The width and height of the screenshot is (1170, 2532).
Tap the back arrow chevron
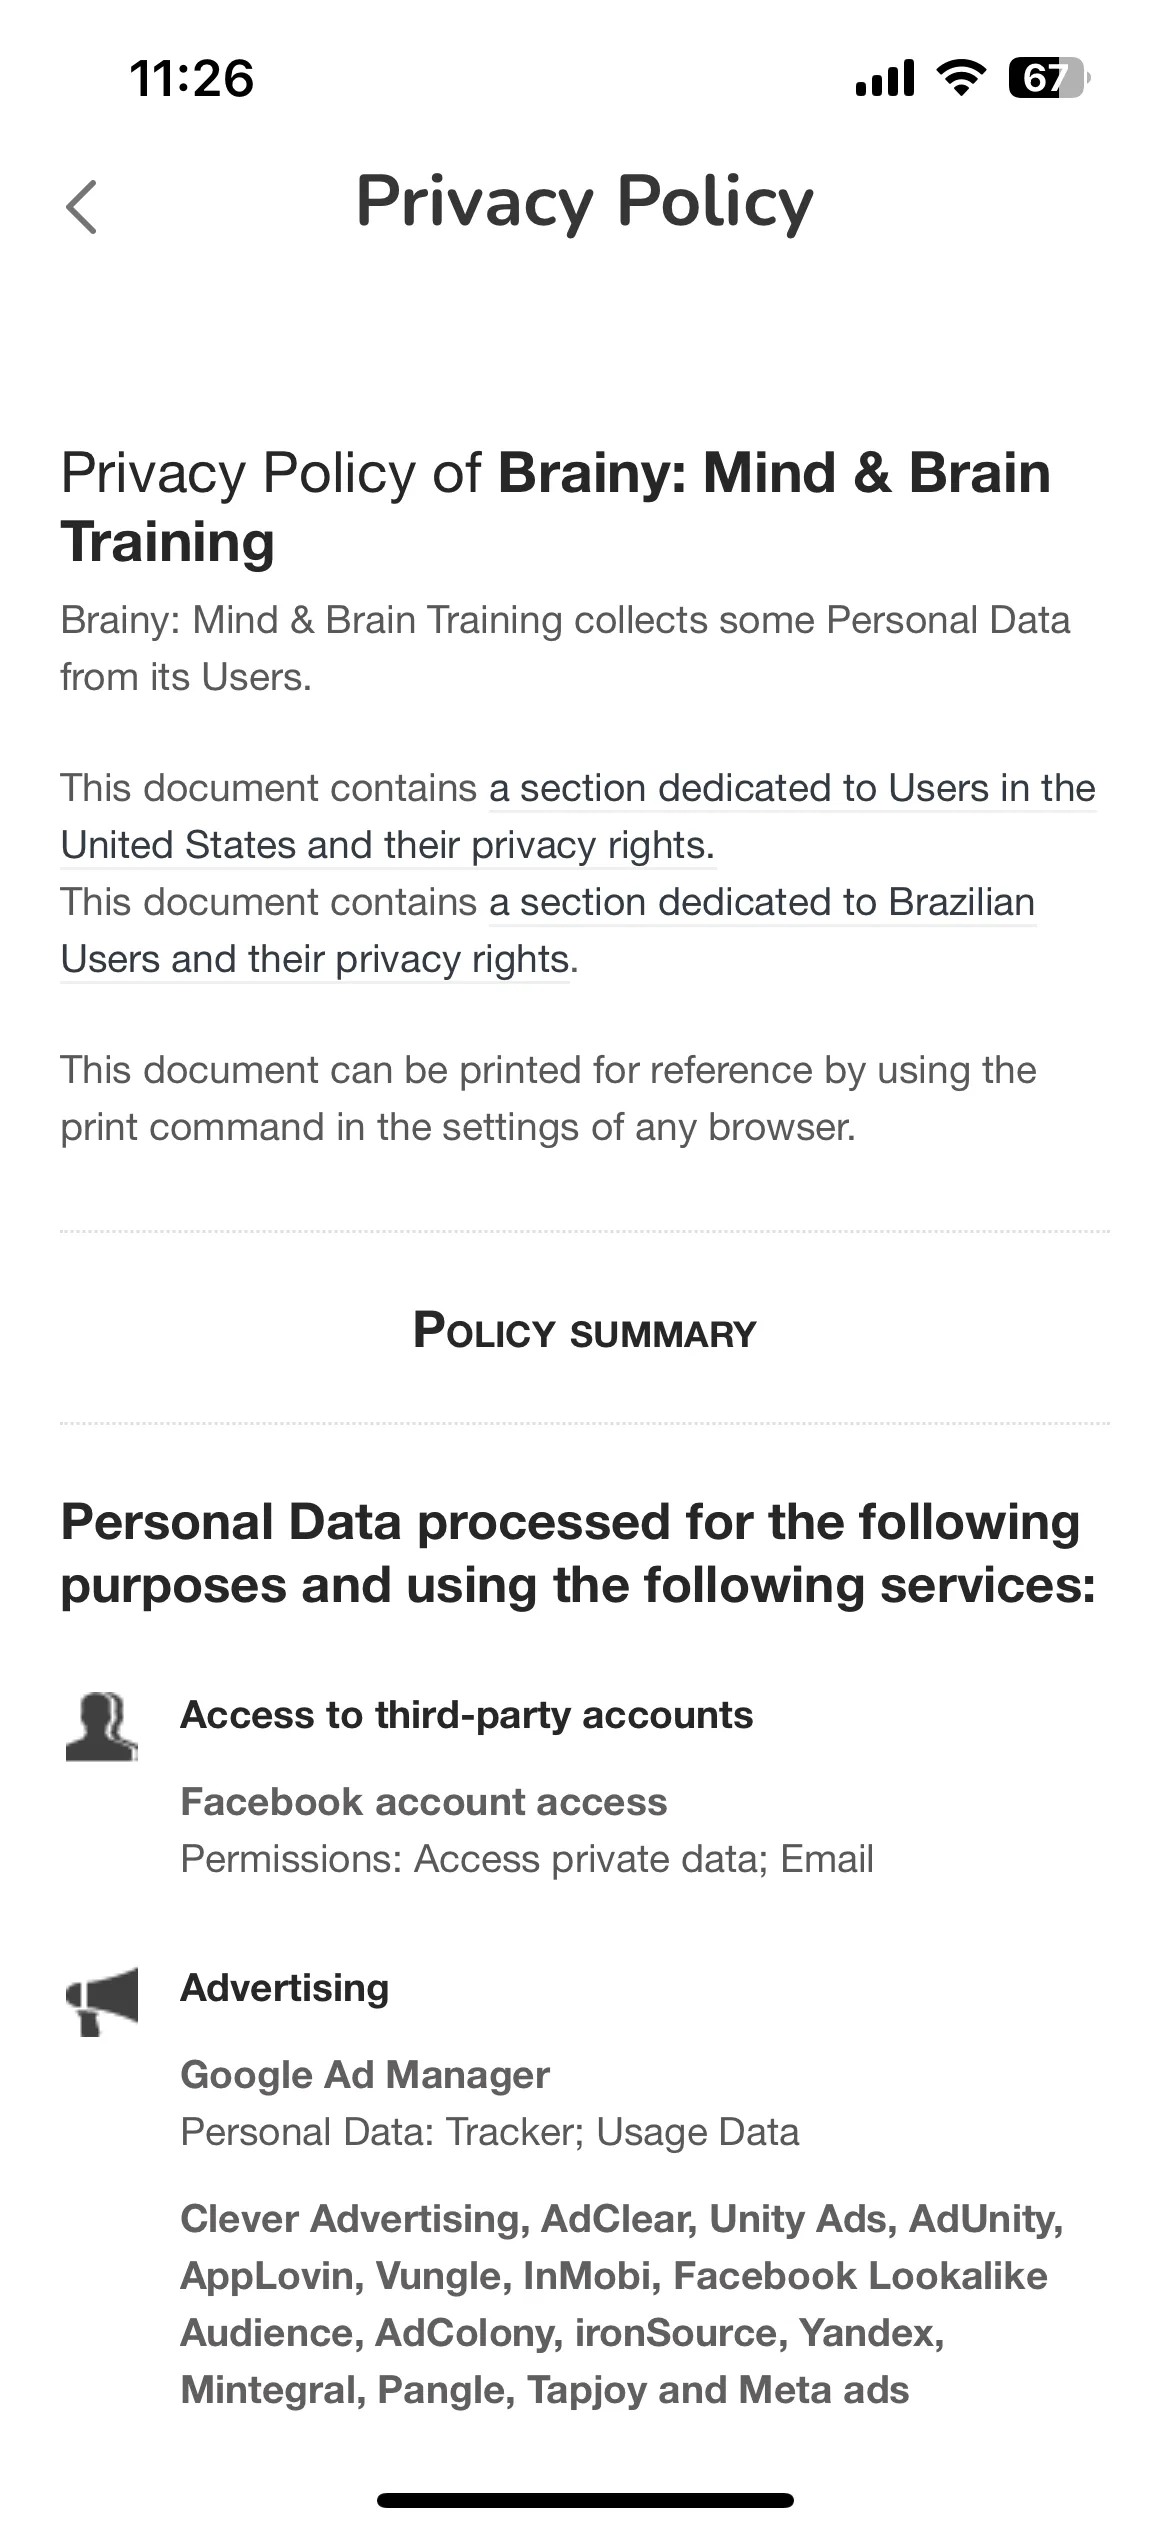(82, 207)
